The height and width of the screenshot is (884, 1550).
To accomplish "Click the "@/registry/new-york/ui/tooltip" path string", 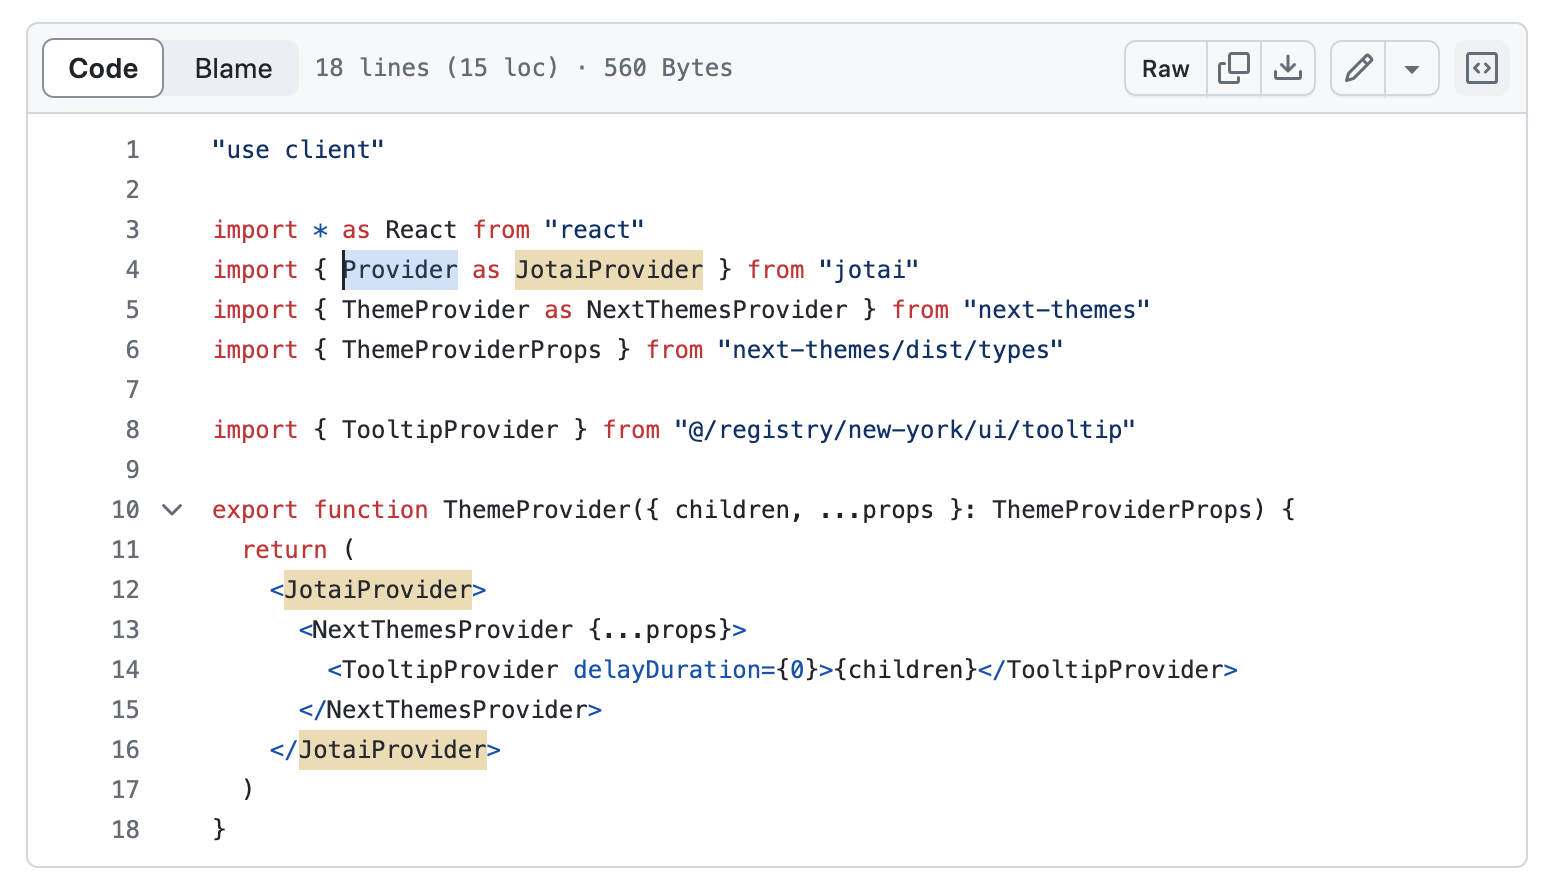I will point(905,430).
